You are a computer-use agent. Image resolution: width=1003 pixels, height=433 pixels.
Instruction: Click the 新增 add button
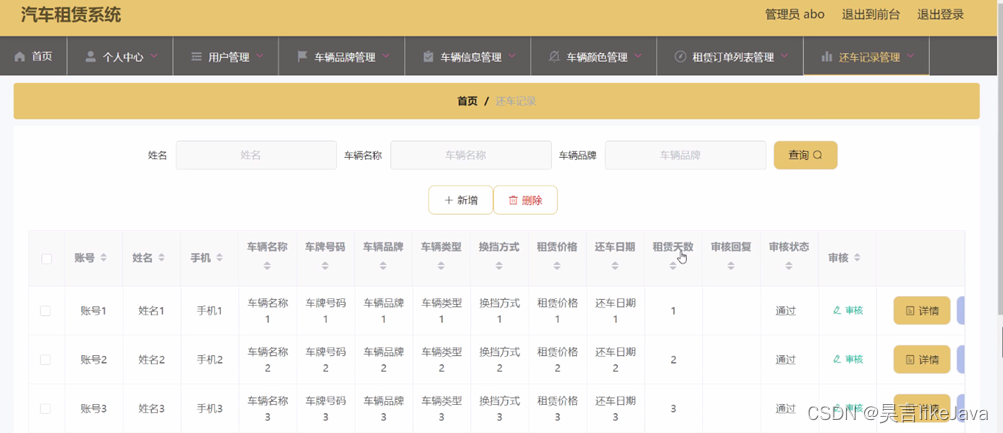461,200
